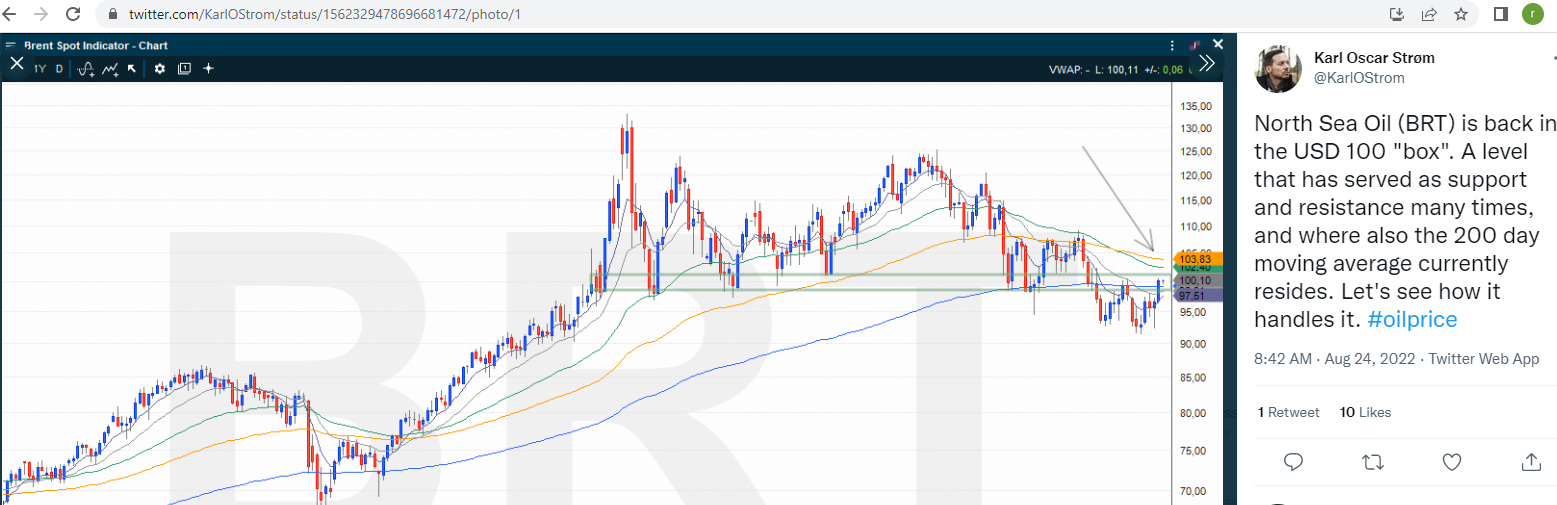The image size is (1557, 505).
Task: Click the install app icon in address bar
Action: pyautogui.click(x=1397, y=14)
